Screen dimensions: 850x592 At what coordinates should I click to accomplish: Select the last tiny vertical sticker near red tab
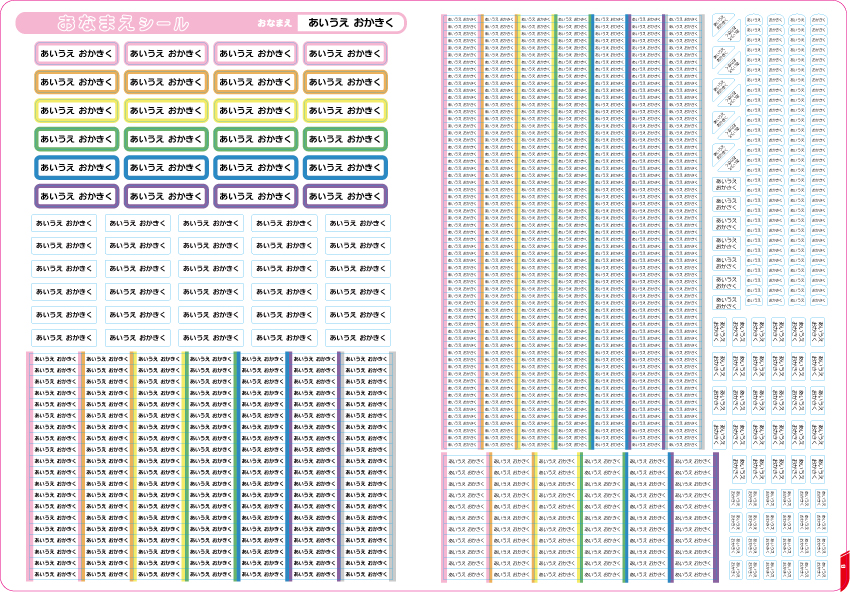coord(821,569)
